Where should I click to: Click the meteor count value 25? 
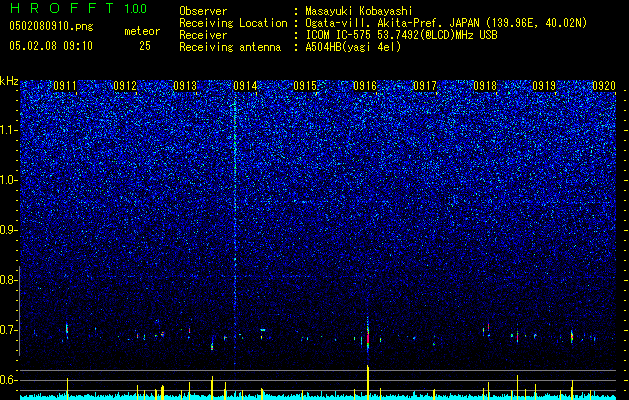[145, 46]
